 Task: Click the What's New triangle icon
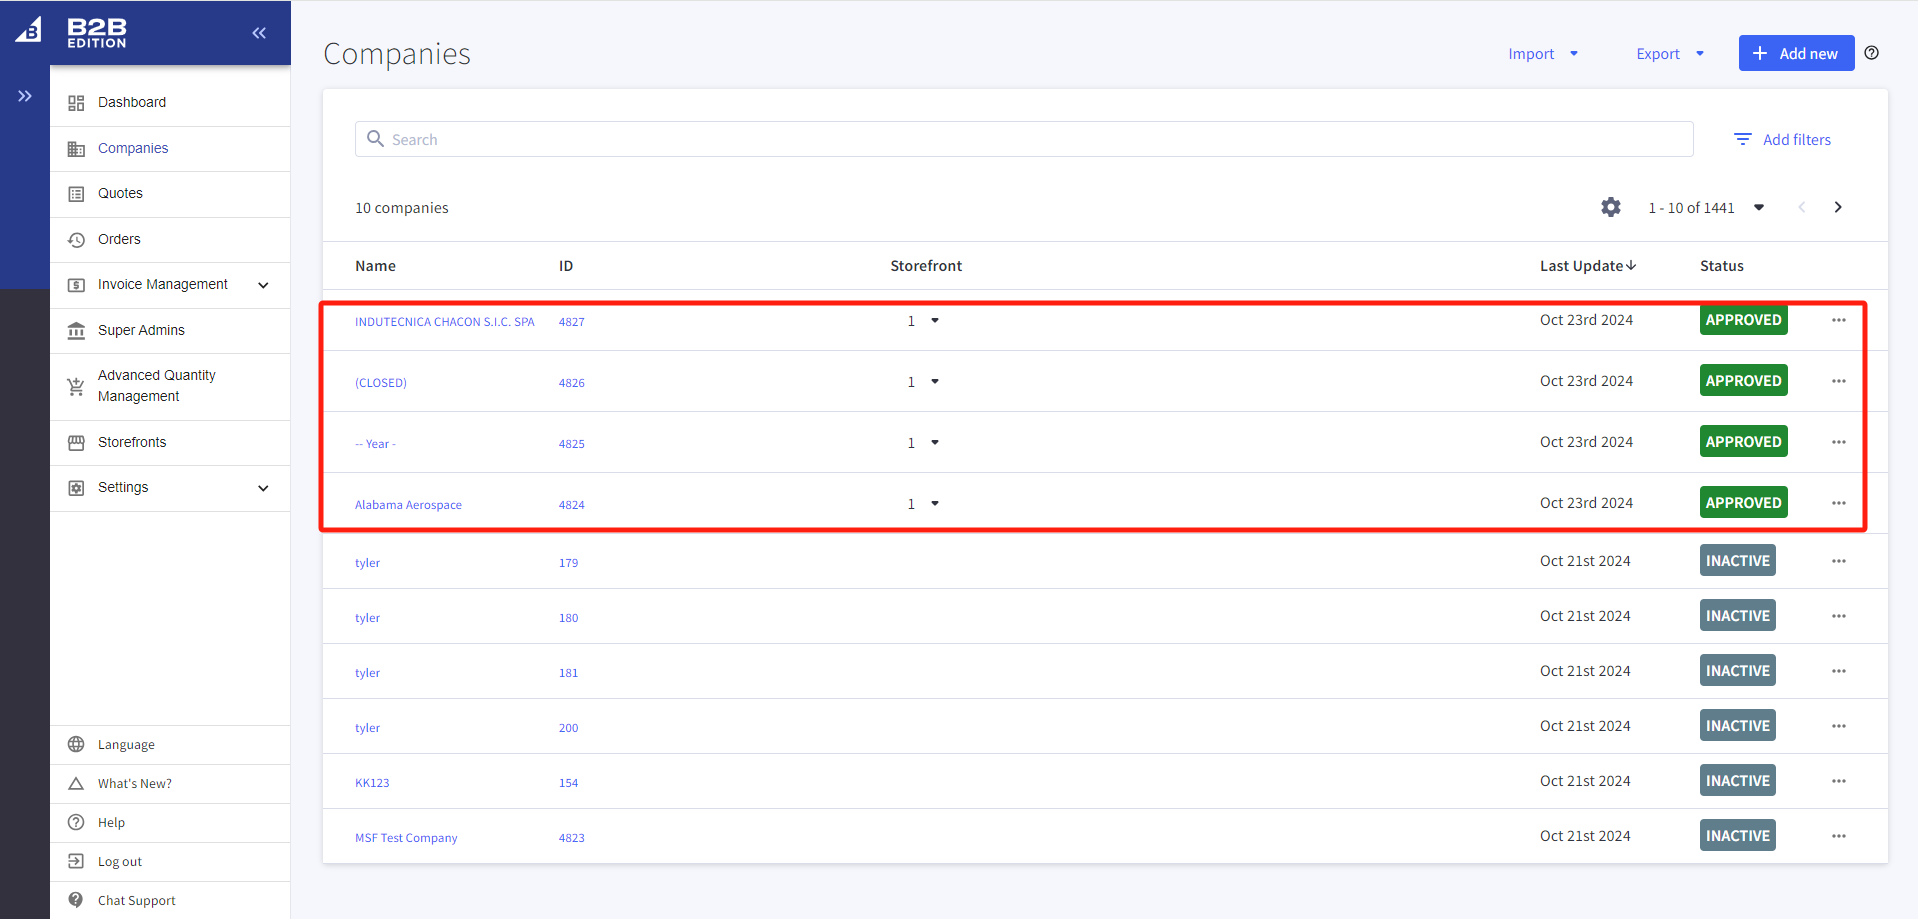(x=76, y=783)
